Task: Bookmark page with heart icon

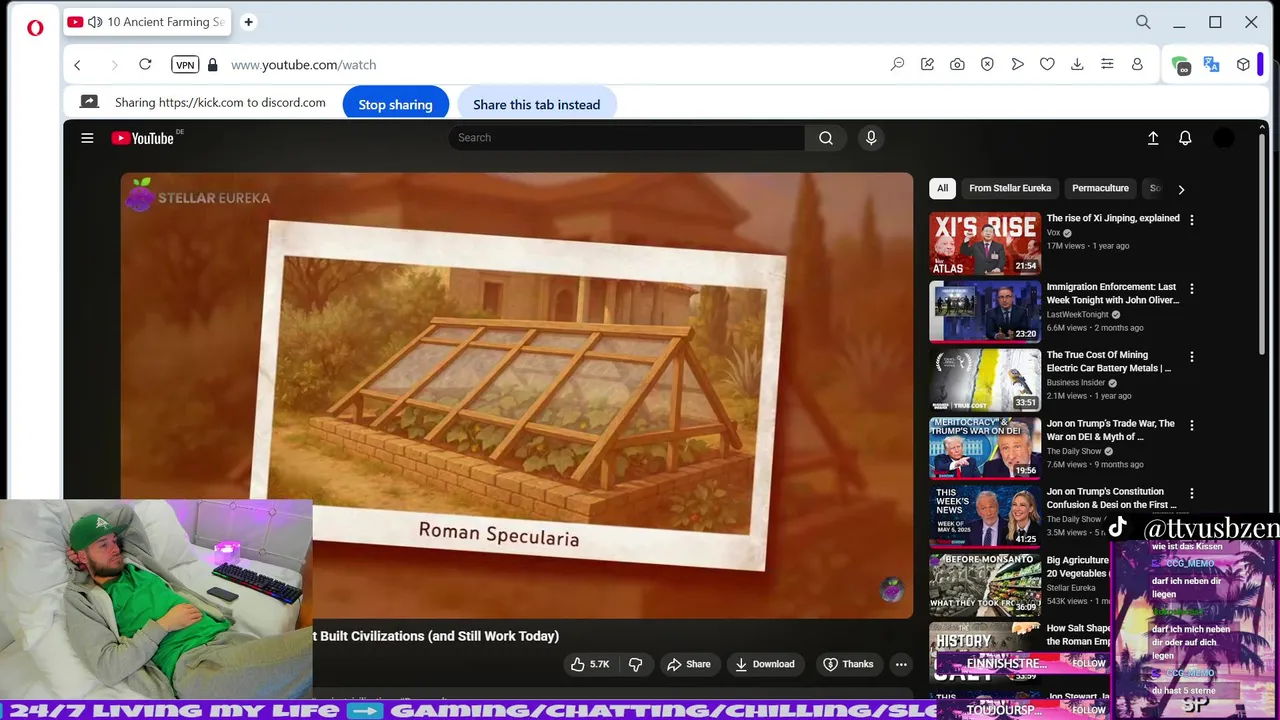Action: pos(1047,64)
